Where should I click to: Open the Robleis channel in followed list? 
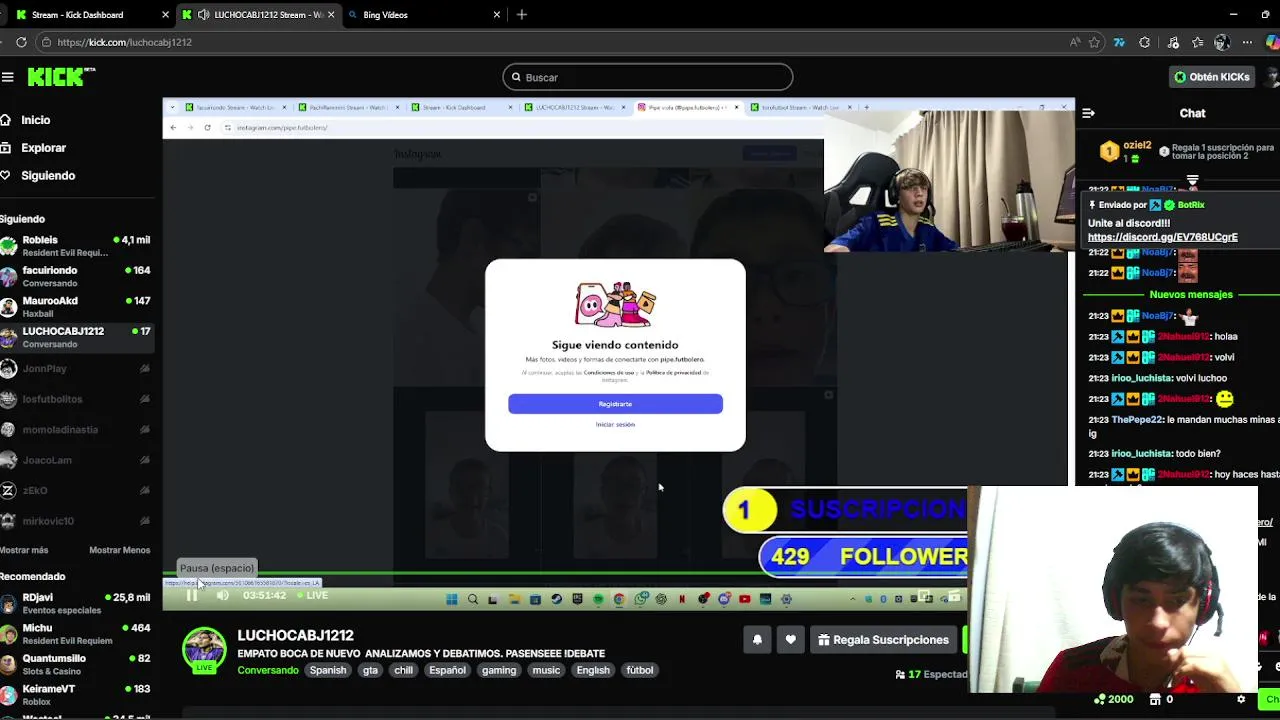pos(77,246)
